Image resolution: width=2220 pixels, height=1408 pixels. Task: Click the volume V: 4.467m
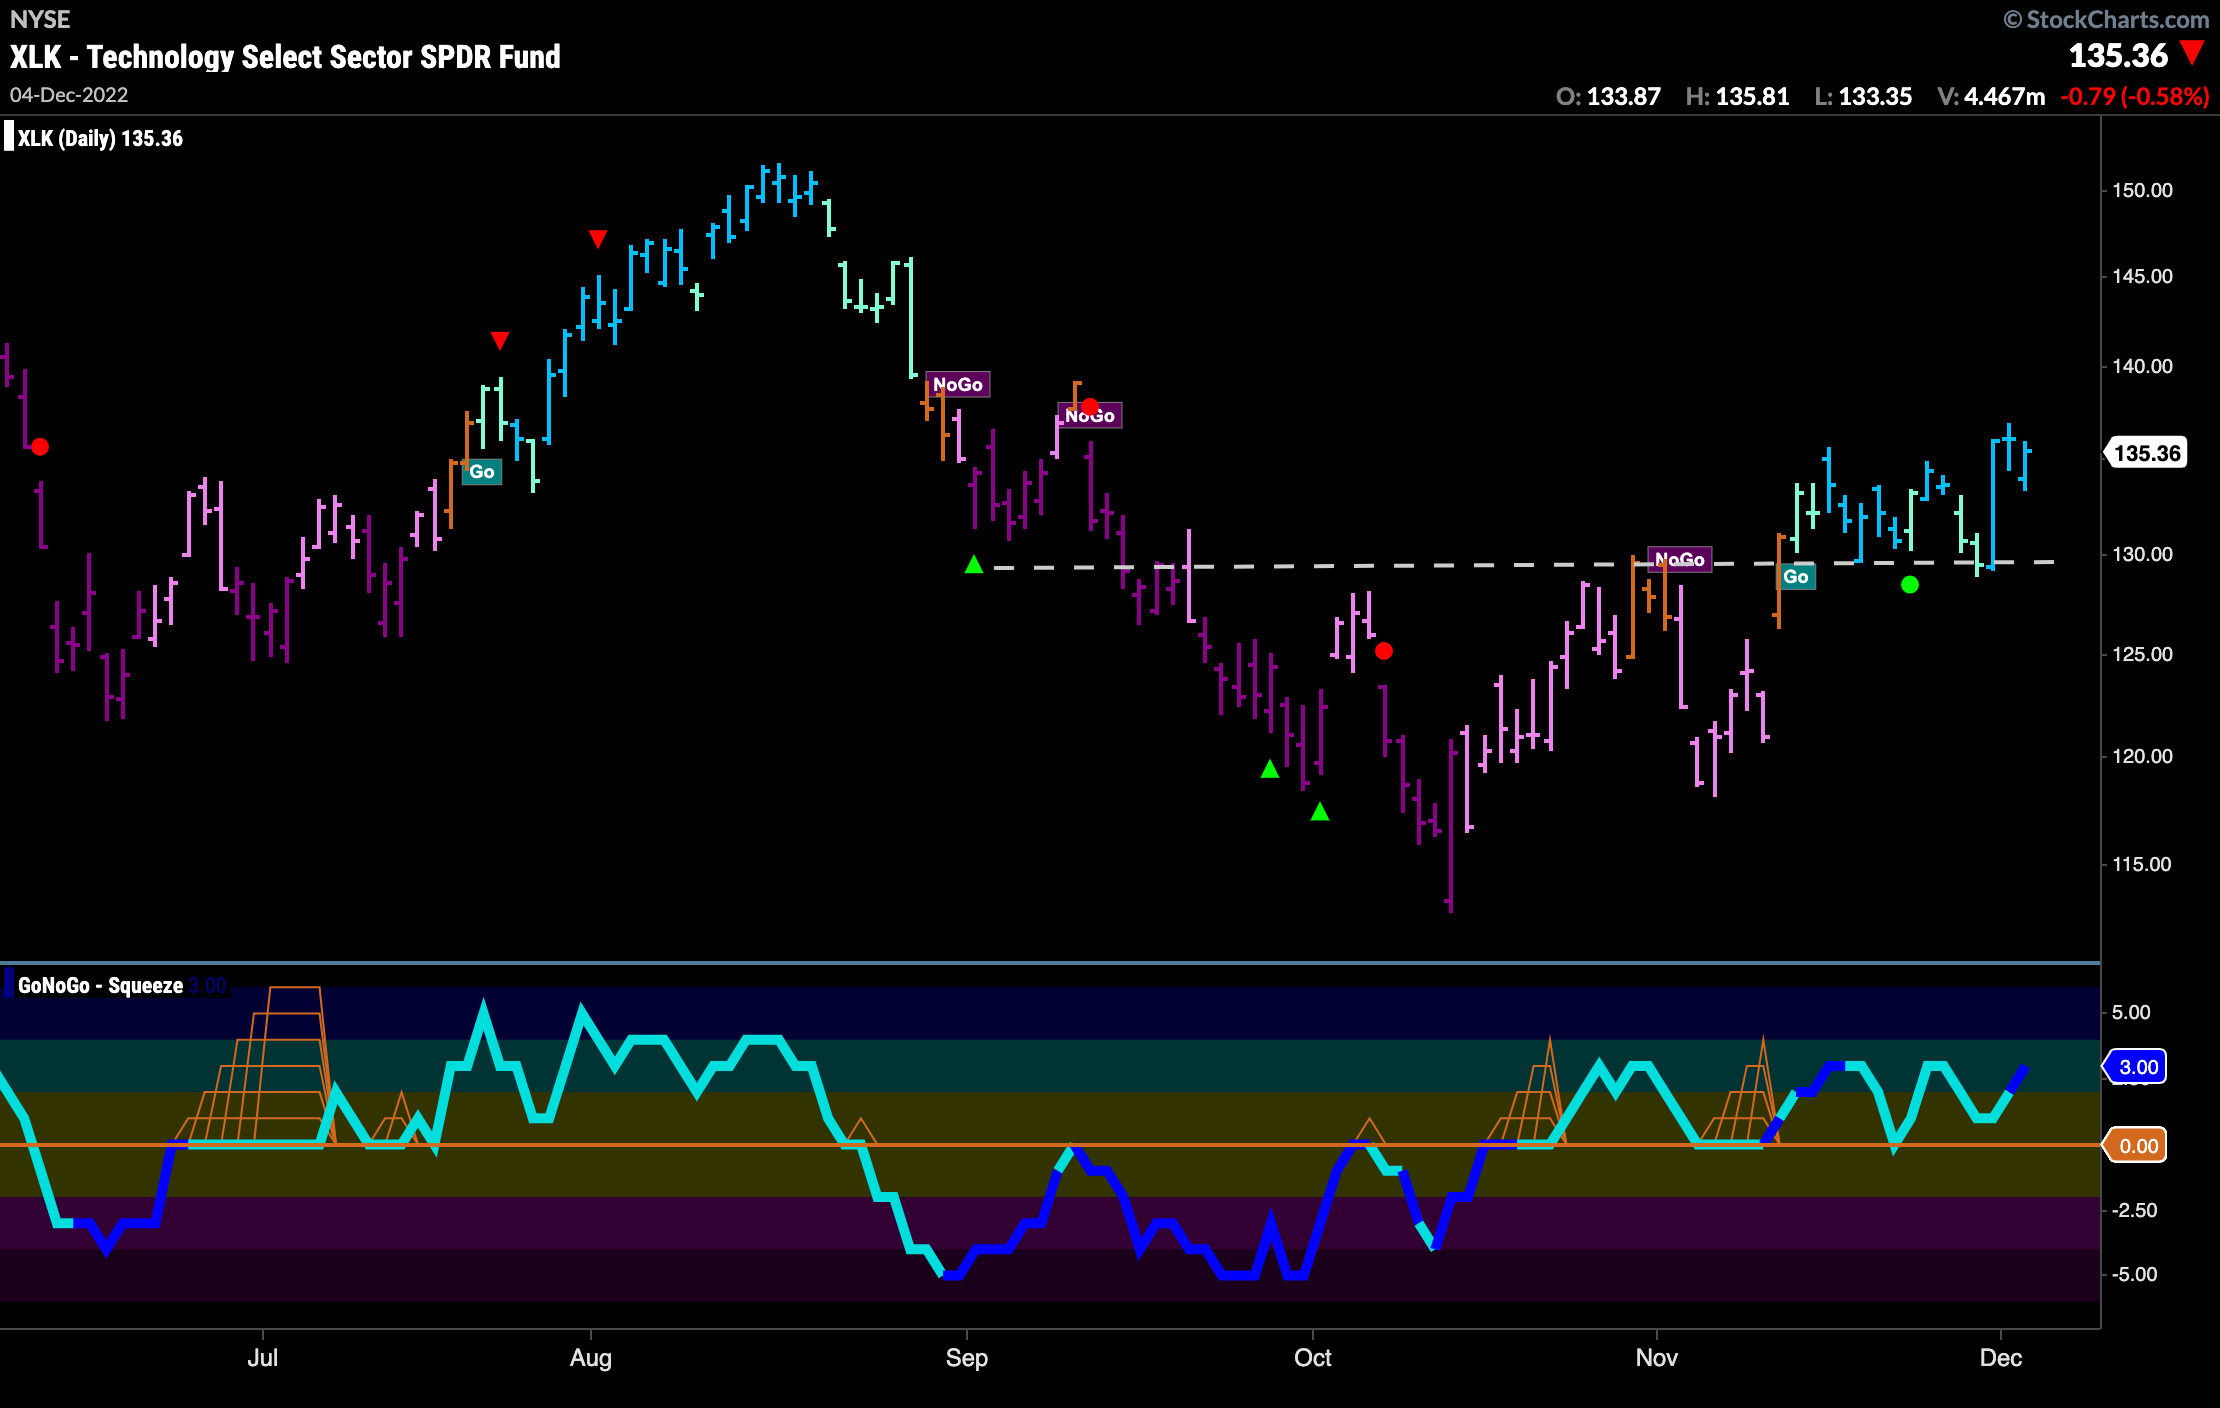tap(1991, 97)
